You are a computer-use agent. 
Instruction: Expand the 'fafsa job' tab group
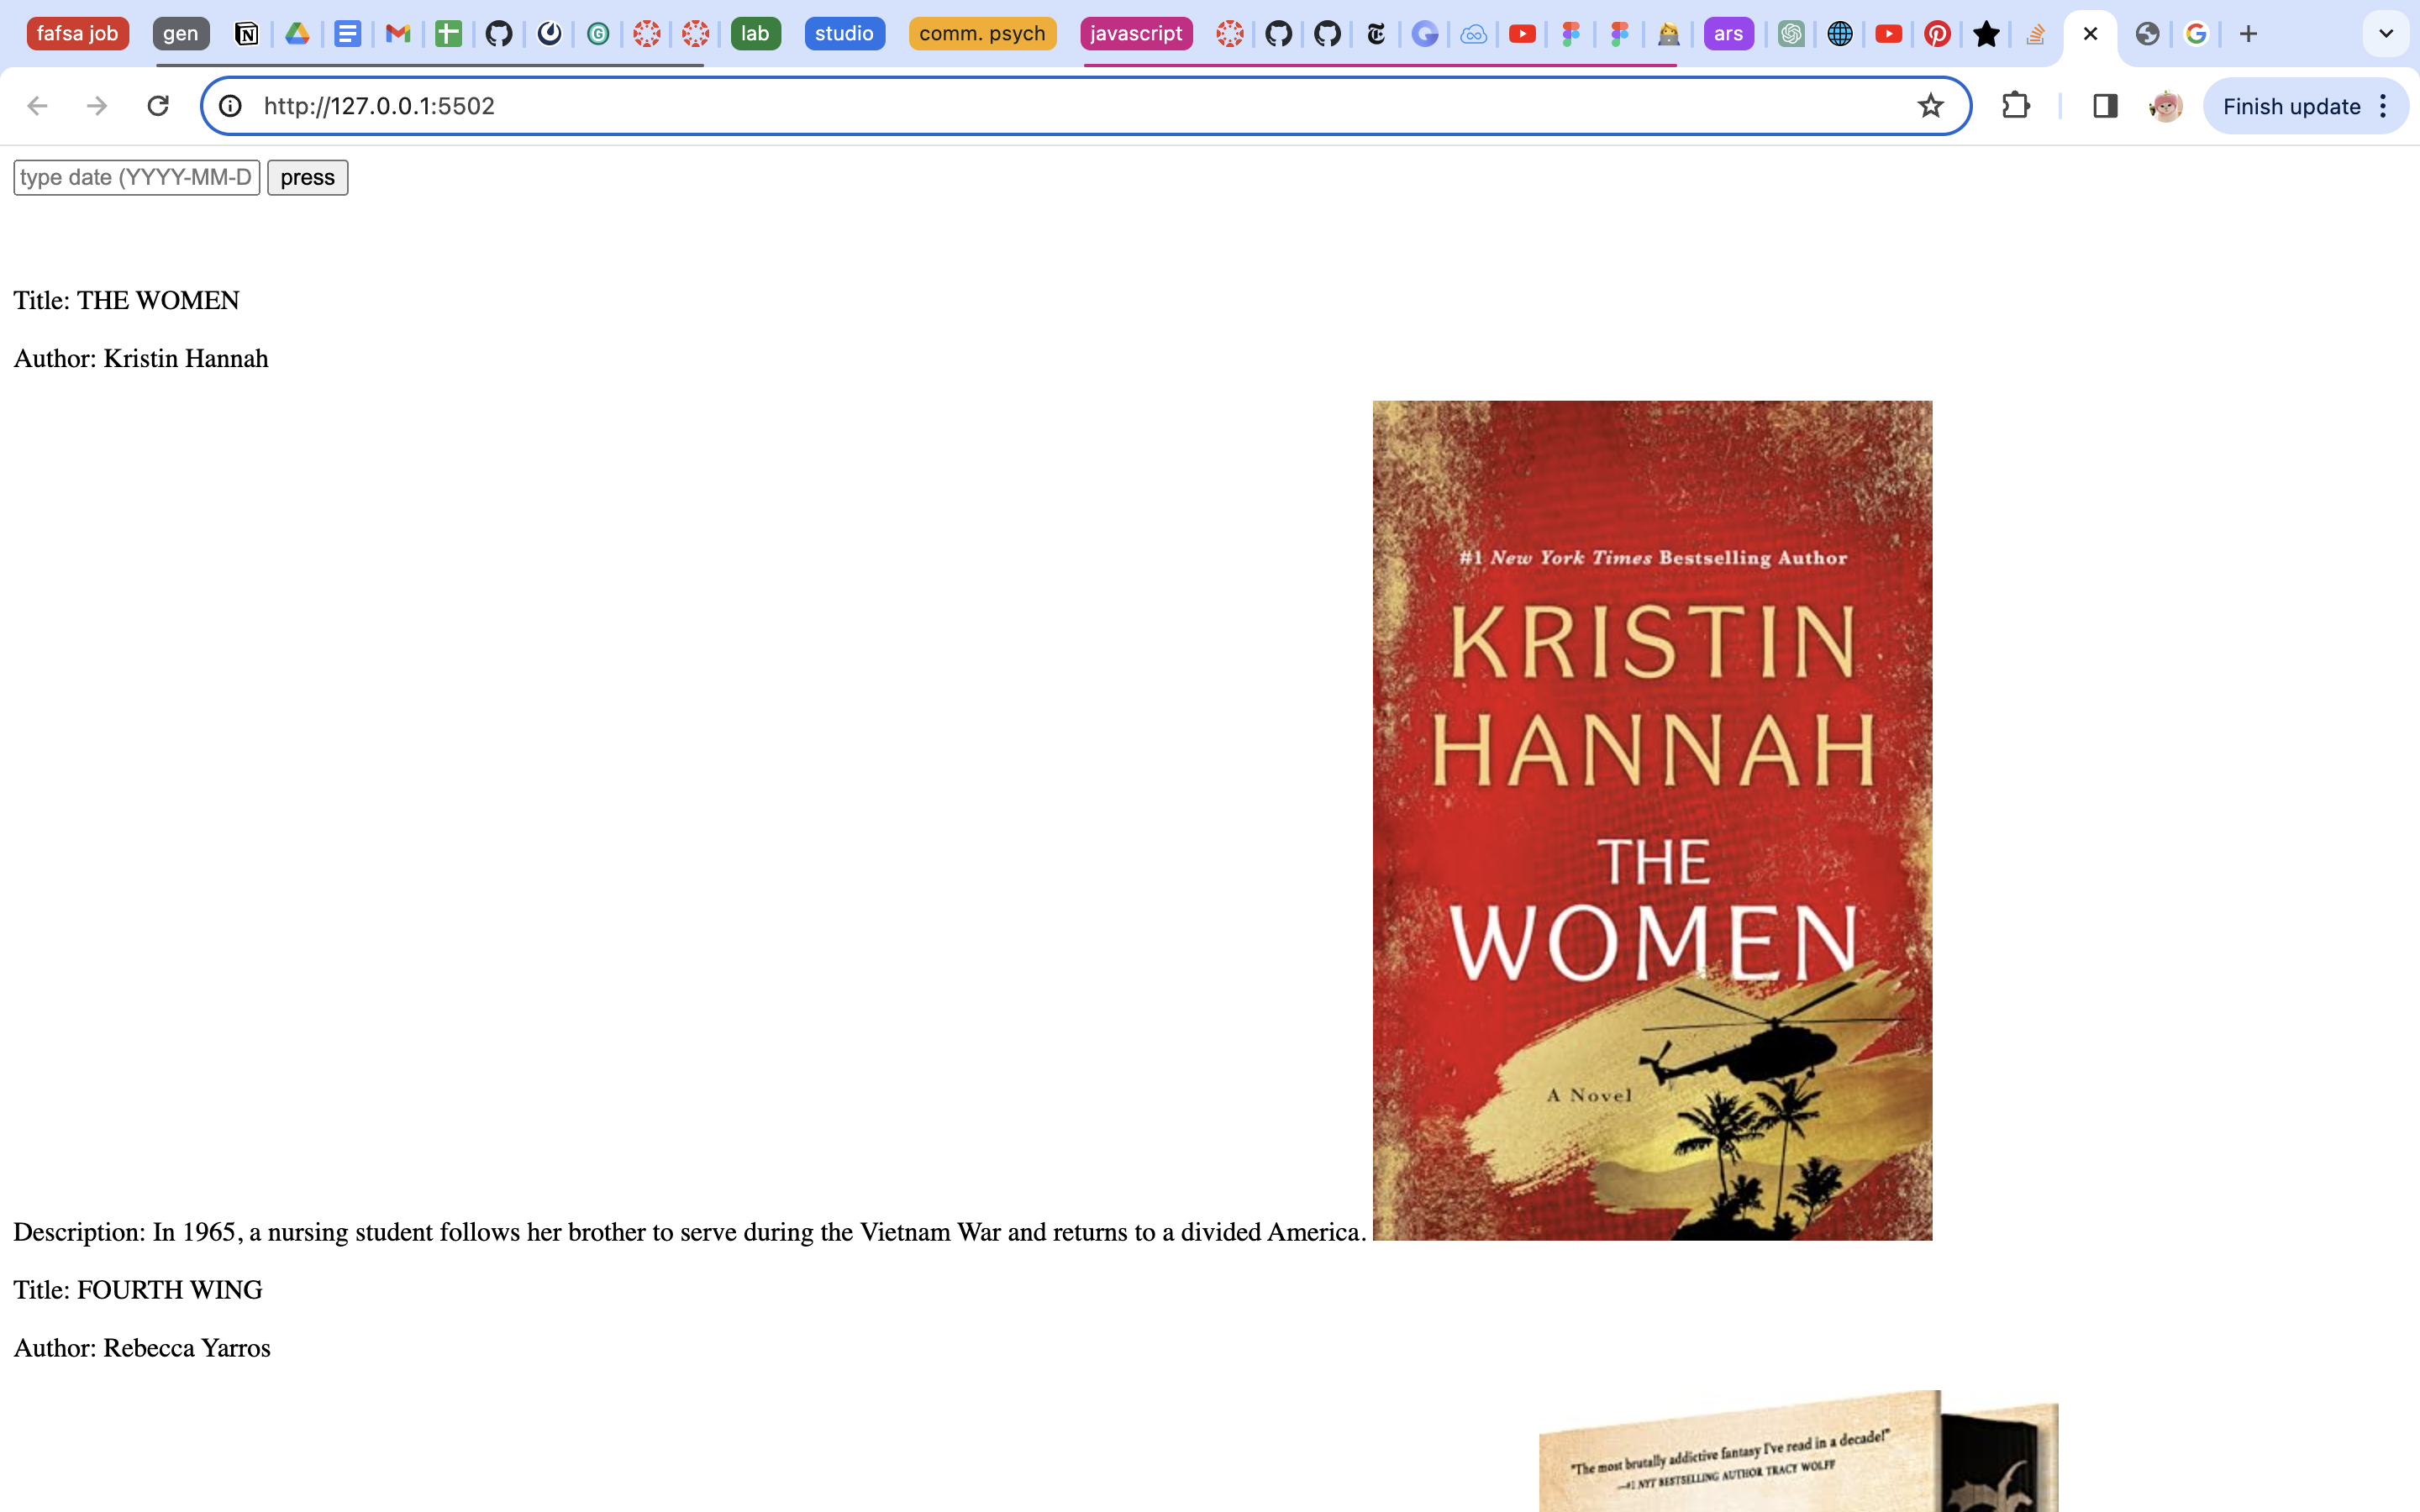click(77, 34)
